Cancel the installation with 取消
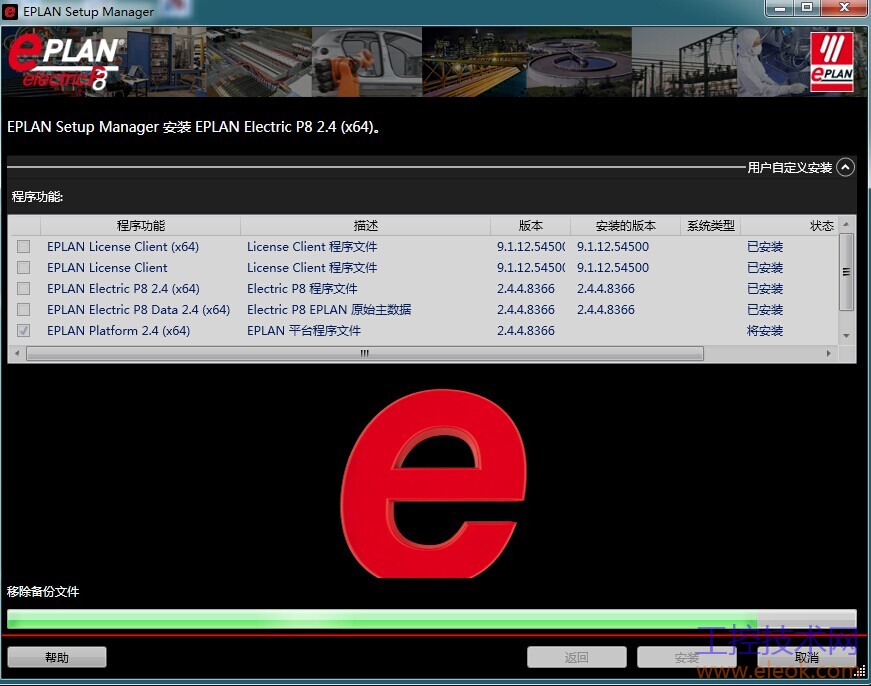871x686 pixels. pyautogui.click(x=807, y=658)
